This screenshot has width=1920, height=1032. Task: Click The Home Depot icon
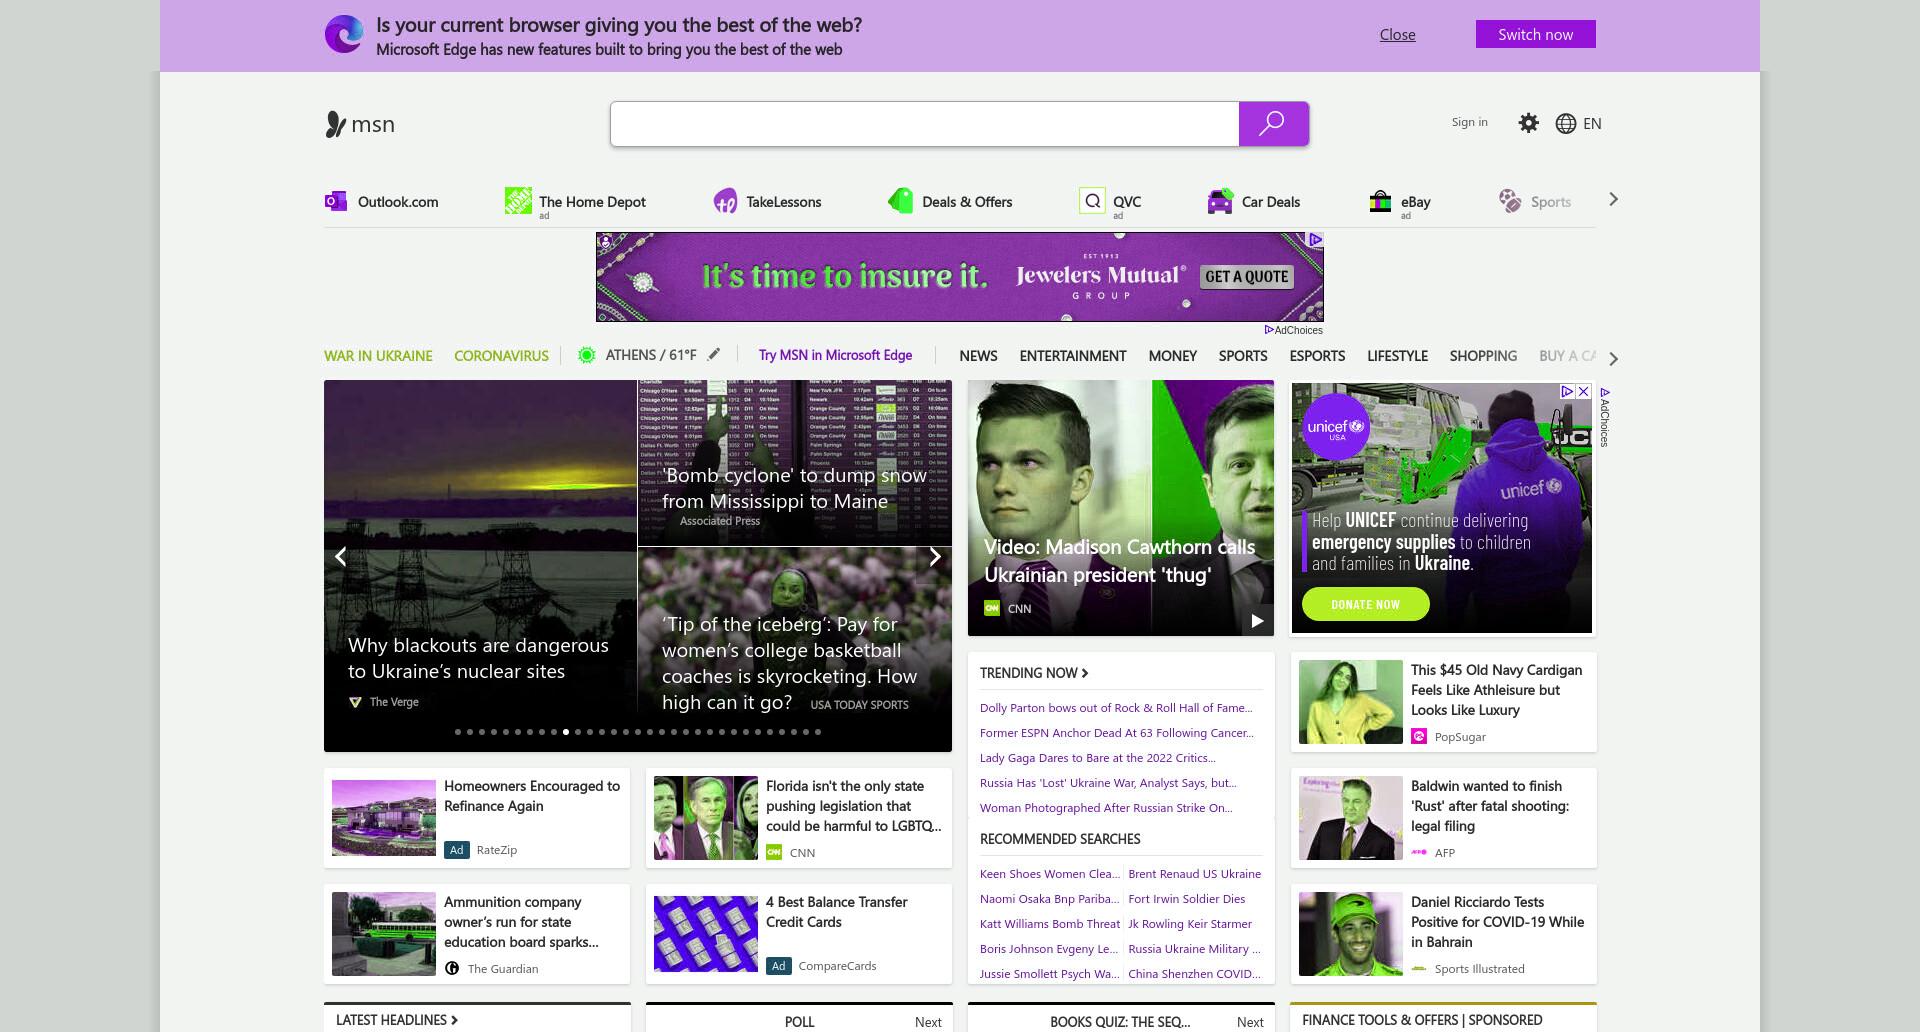(x=518, y=201)
